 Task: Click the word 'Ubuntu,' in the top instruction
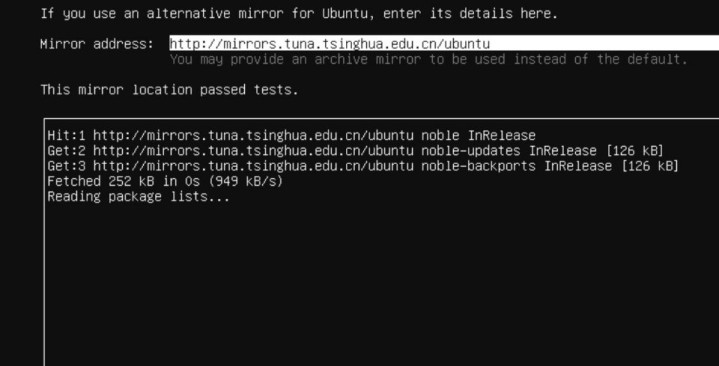point(348,13)
